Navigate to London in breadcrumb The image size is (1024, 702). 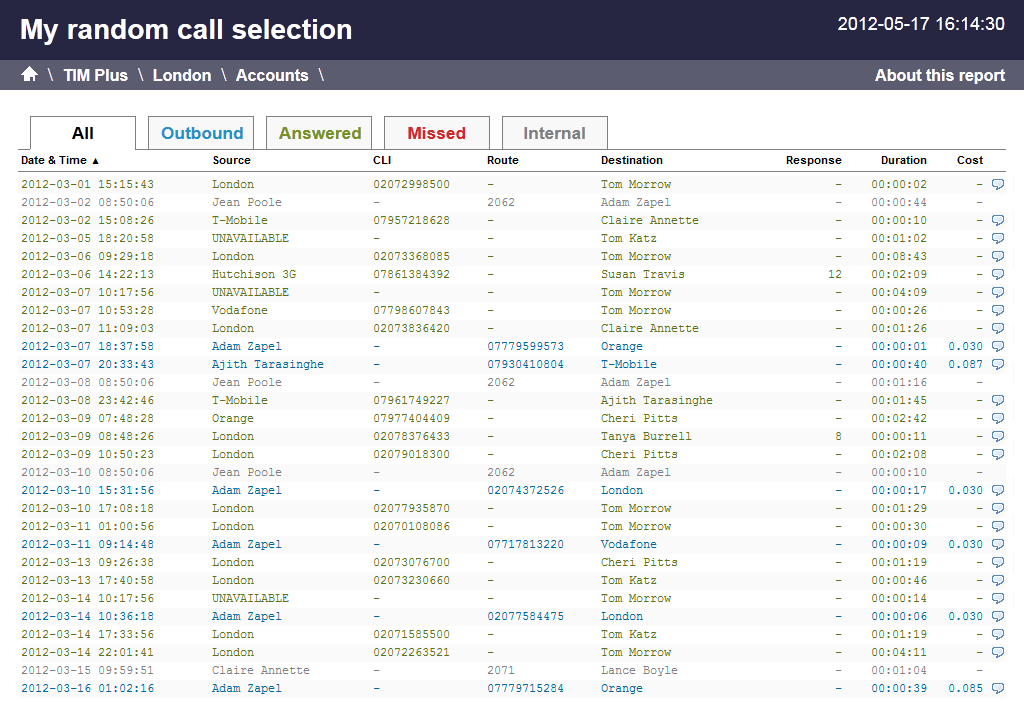[182, 75]
